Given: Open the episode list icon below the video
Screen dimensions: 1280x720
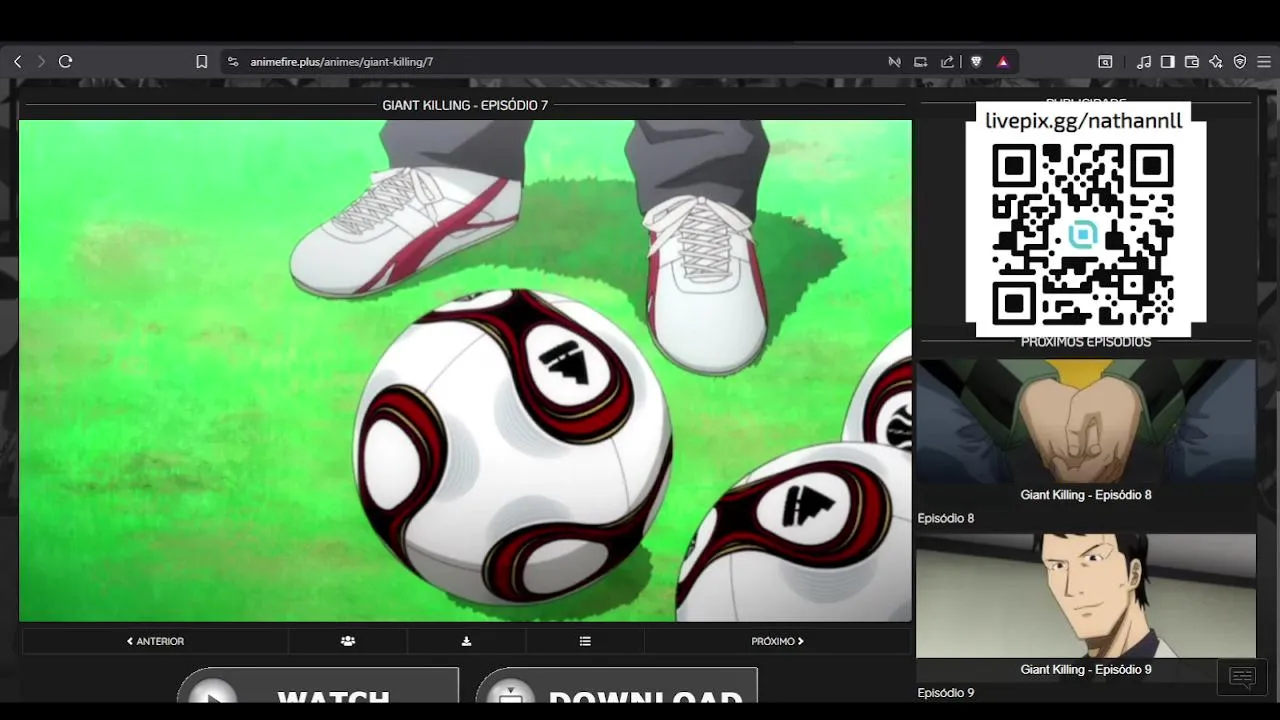Looking at the screenshot, I should click(x=585, y=641).
